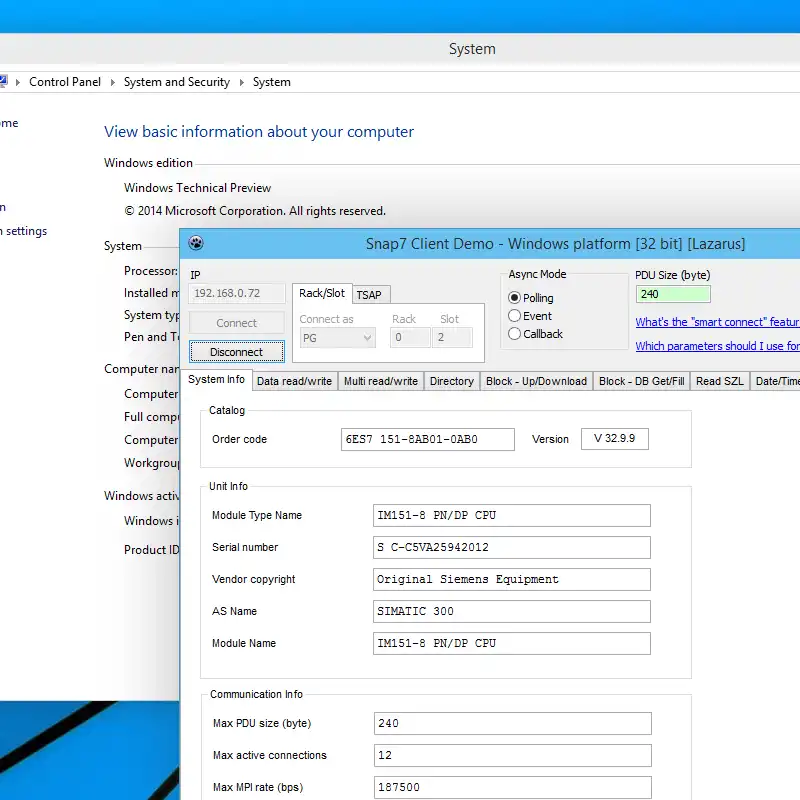Click the Disconnect button

pos(237,352)
